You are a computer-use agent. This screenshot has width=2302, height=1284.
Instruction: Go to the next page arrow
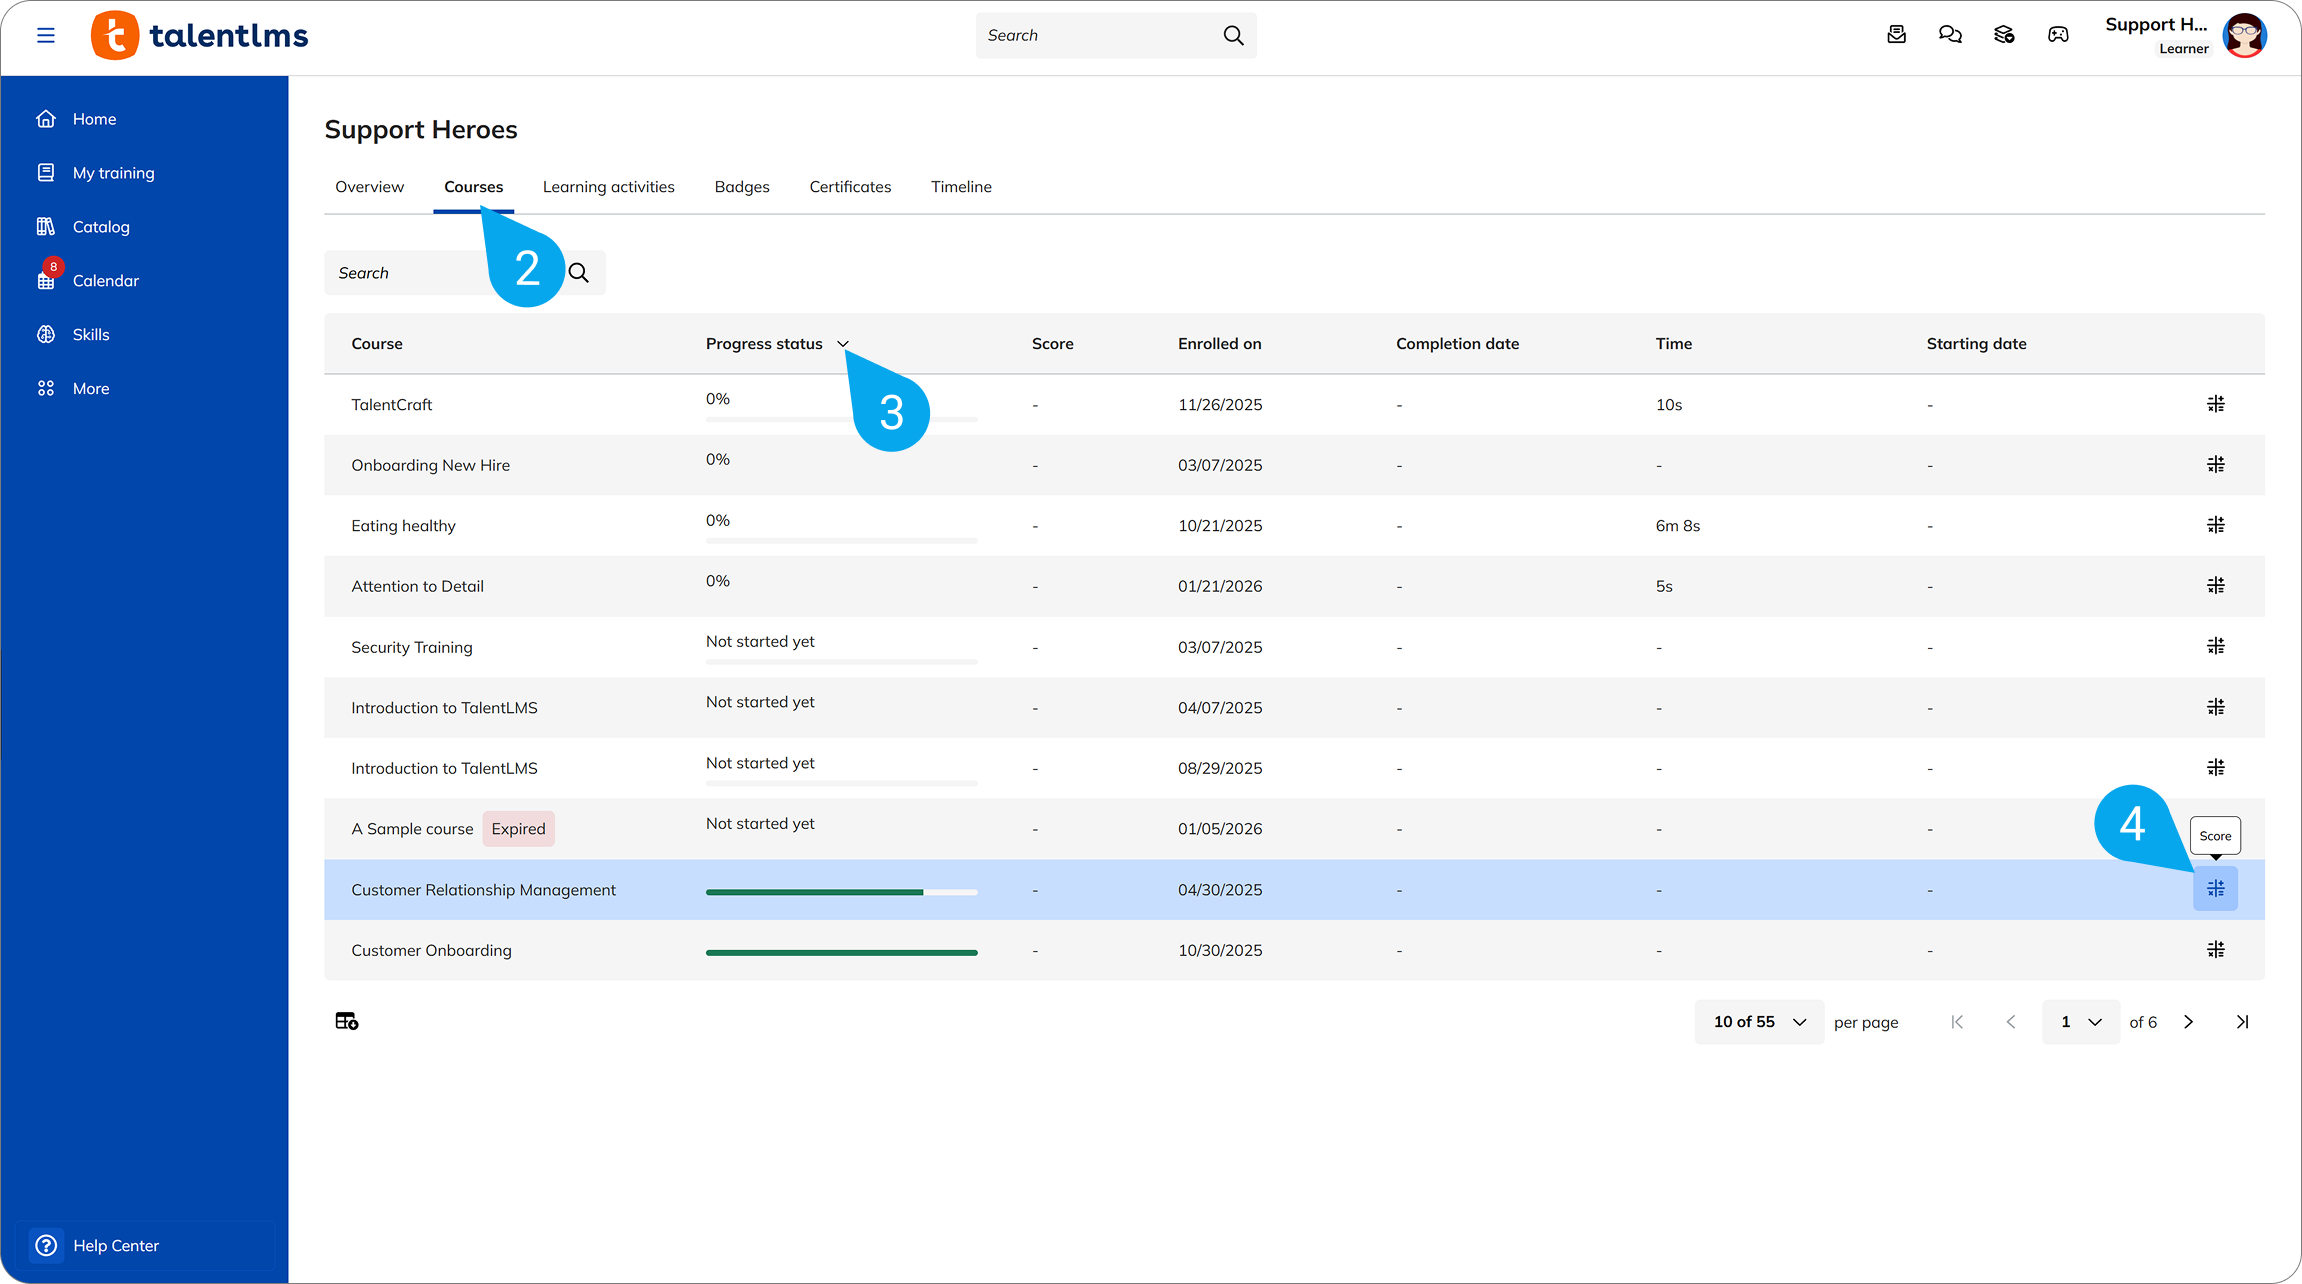click(2188, 1022)
